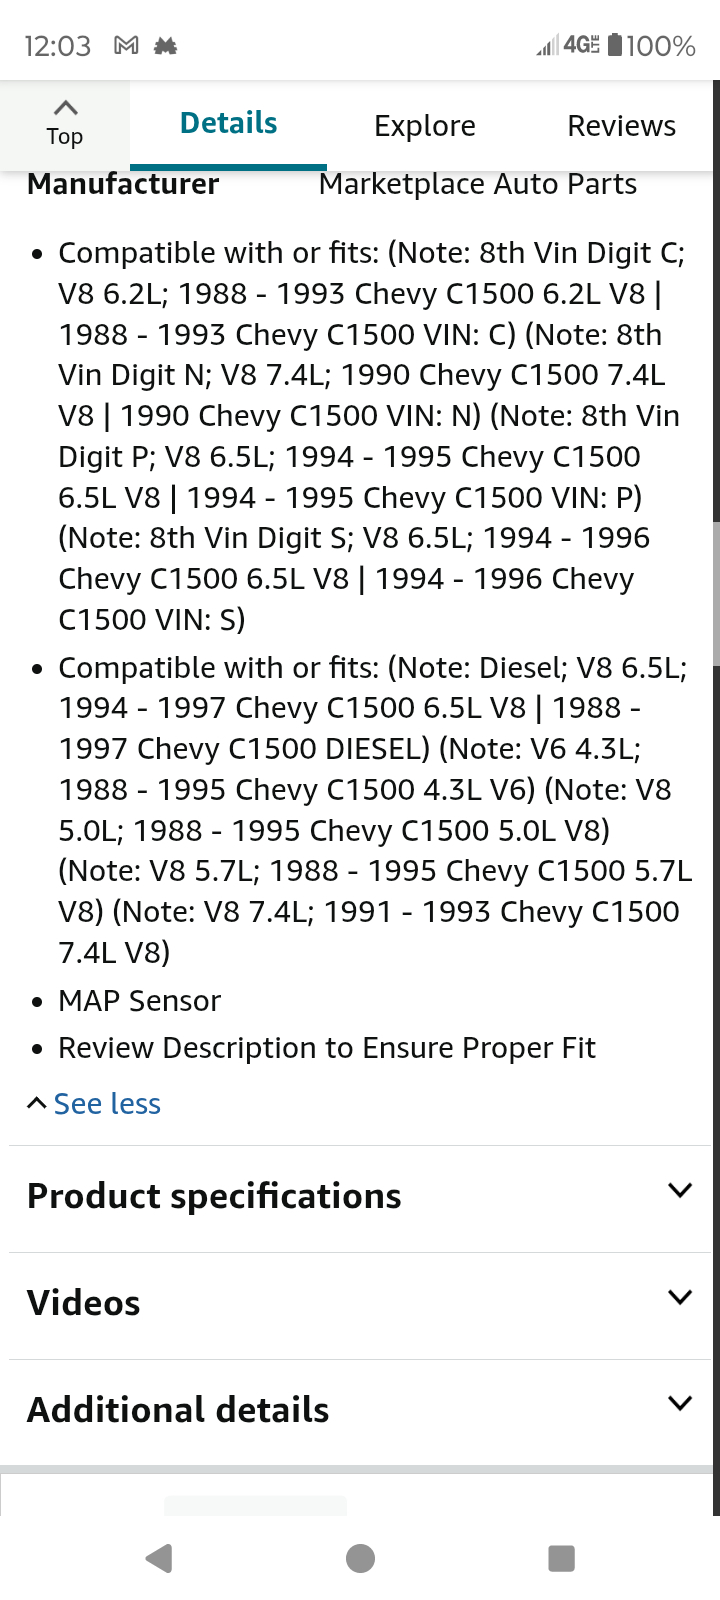Tap the Gmail notification icon in status bar

(x=126, y=46)
